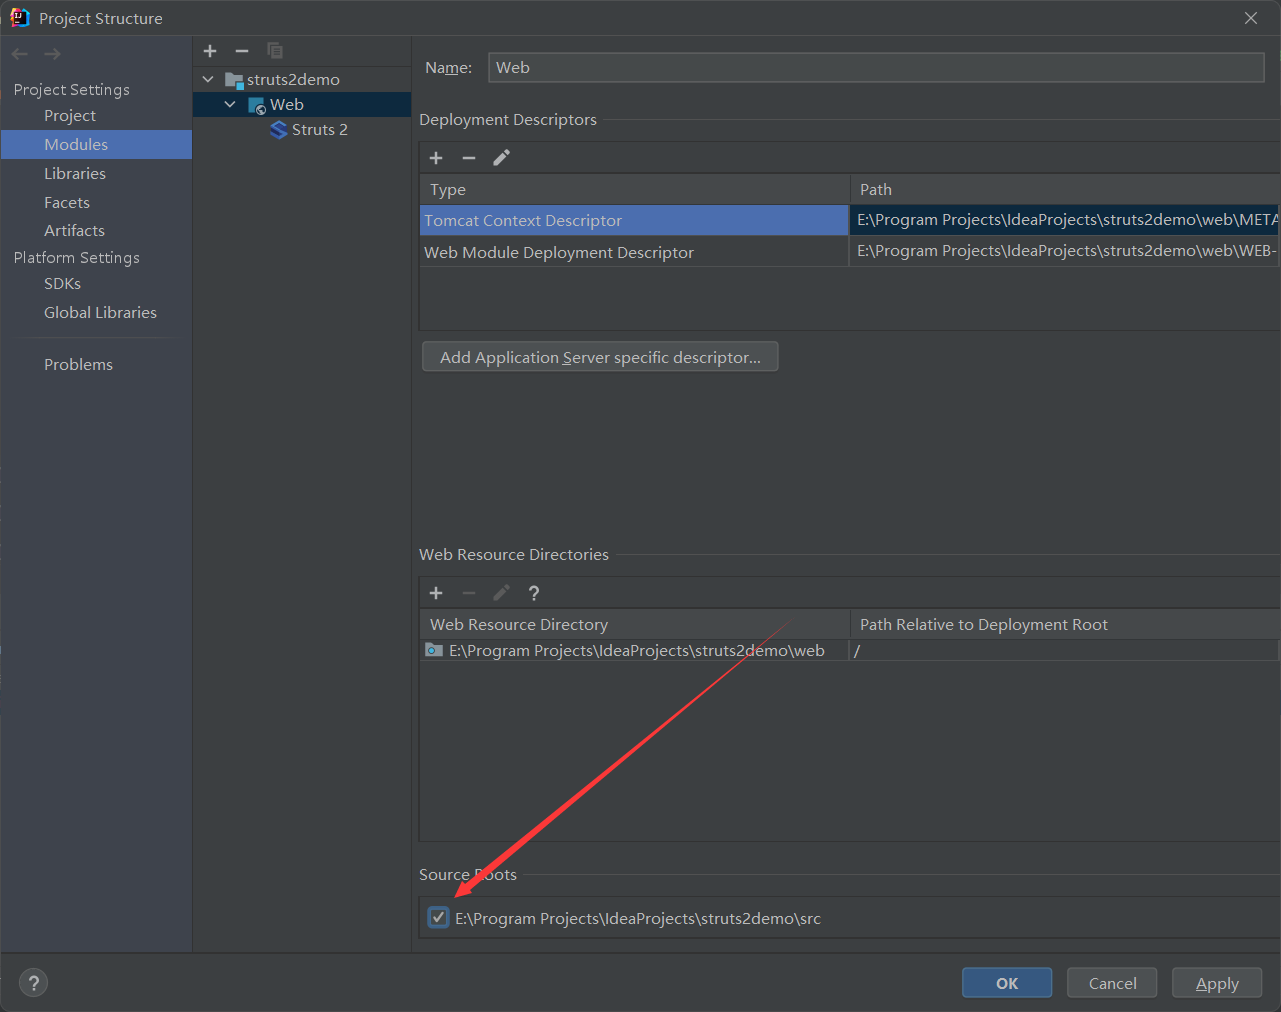The height and width of the screenshot is (1012, 1281).
Task: Click the forward navigation arrow
Action: point(52,54)
